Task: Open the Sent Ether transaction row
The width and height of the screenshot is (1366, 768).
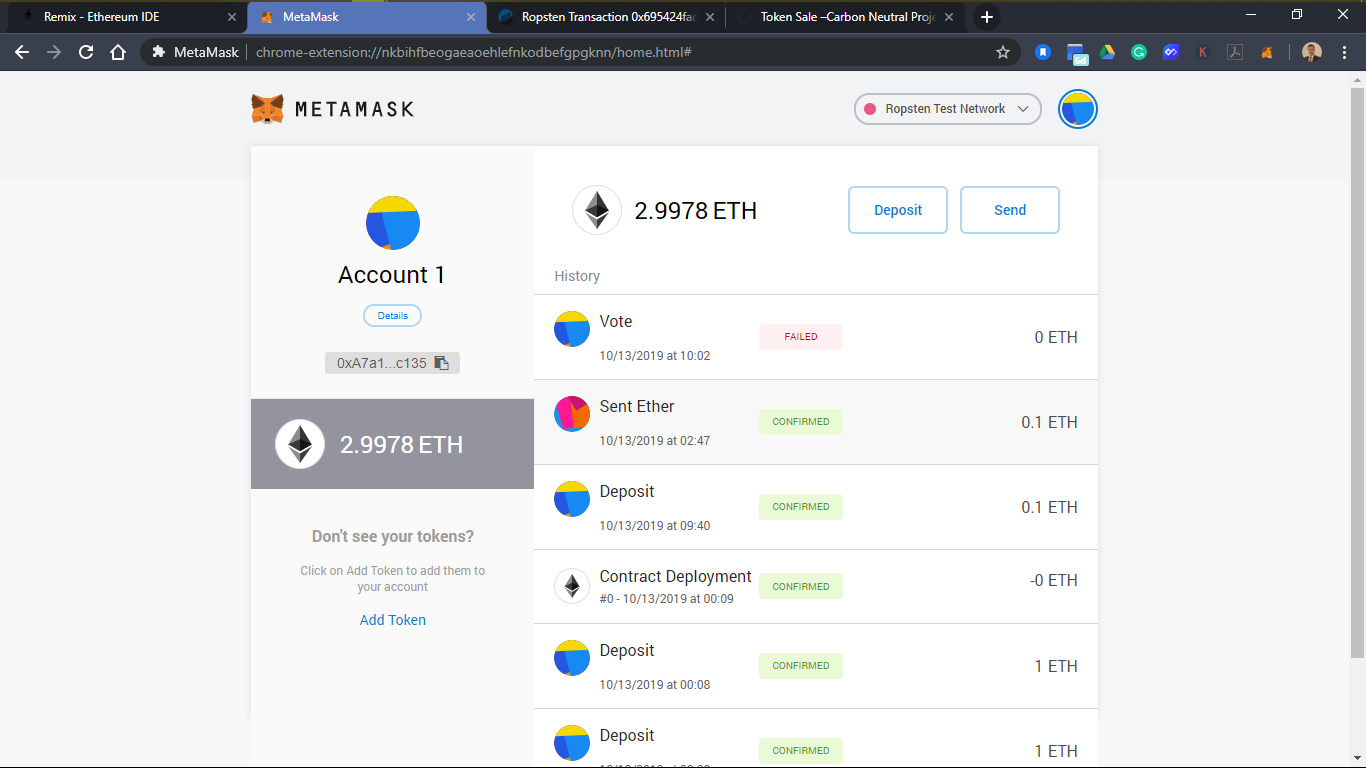Action: (x=816, y=422)
